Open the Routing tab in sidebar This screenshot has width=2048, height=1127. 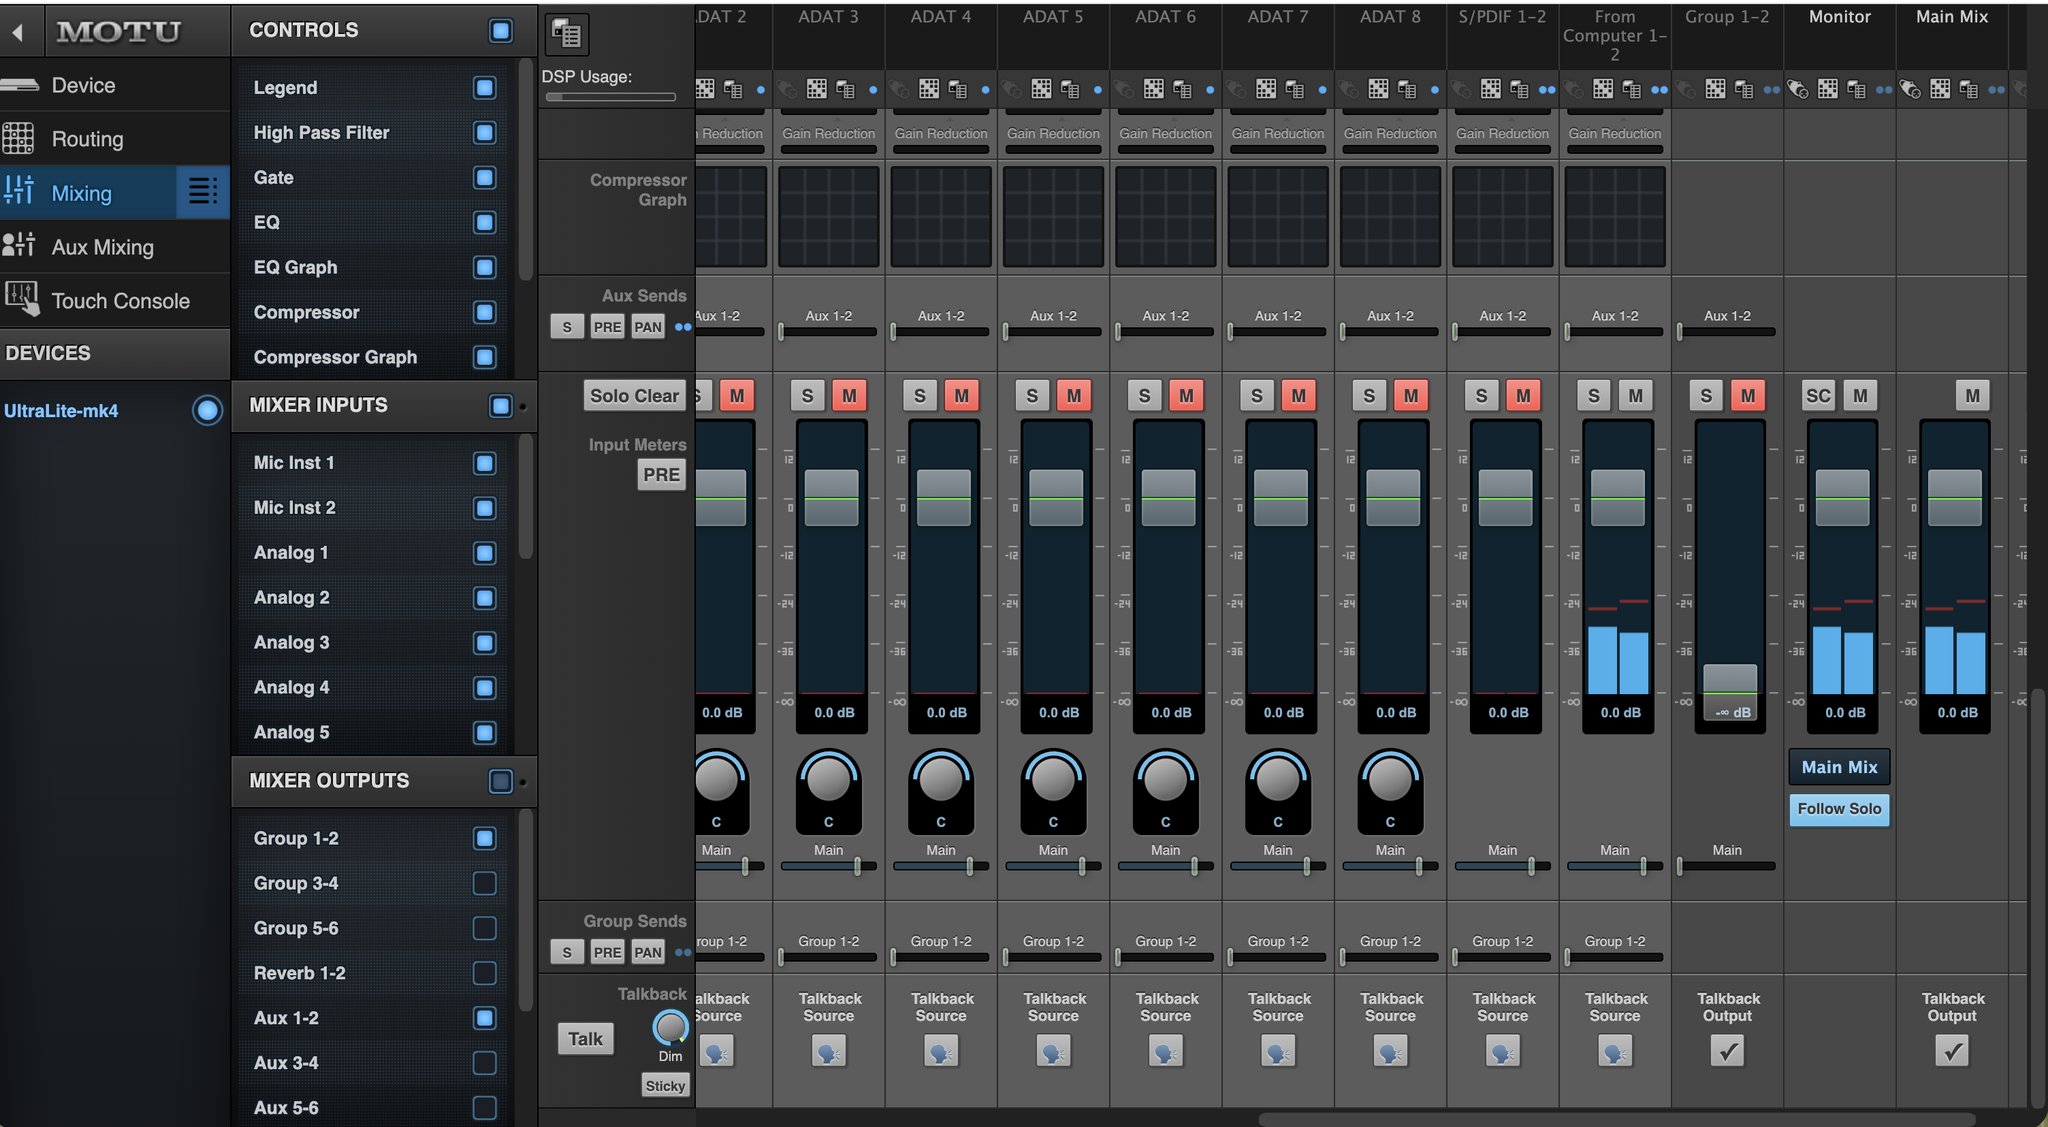coord(87,139)
